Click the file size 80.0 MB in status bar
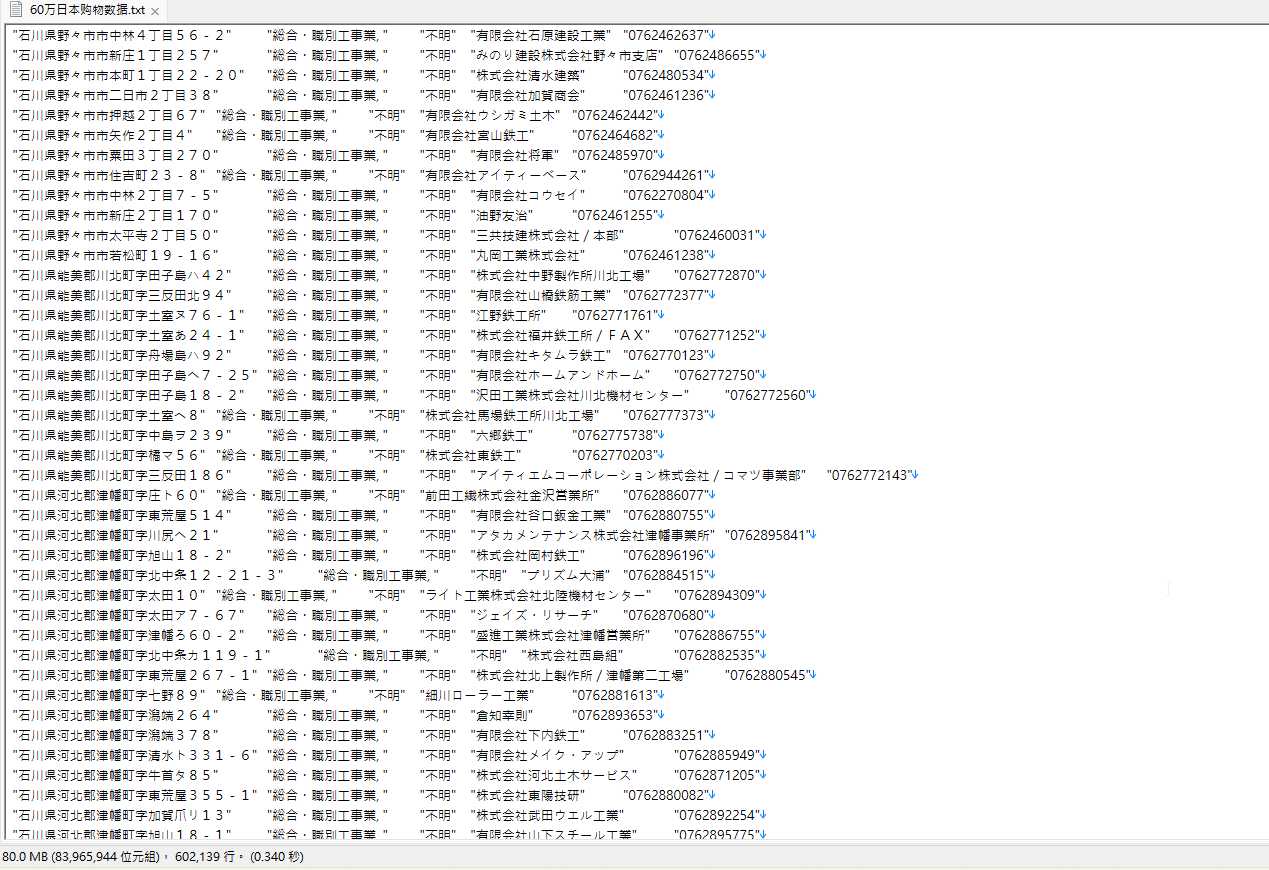This screenshot has height=870, width=1269. (25, 857)
